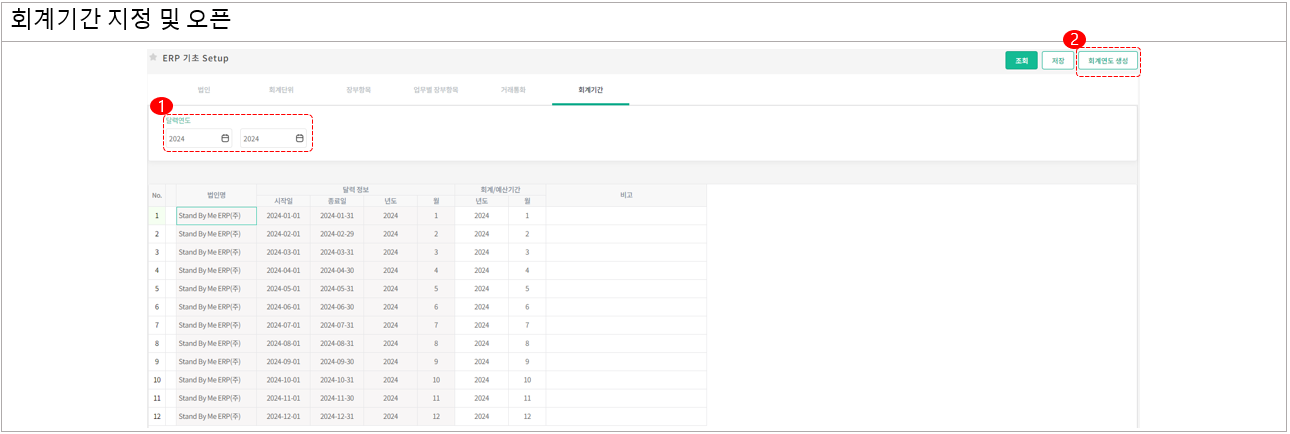Switch to the 법인 tab
The image size is (1290, 434).
pos(204,90)
